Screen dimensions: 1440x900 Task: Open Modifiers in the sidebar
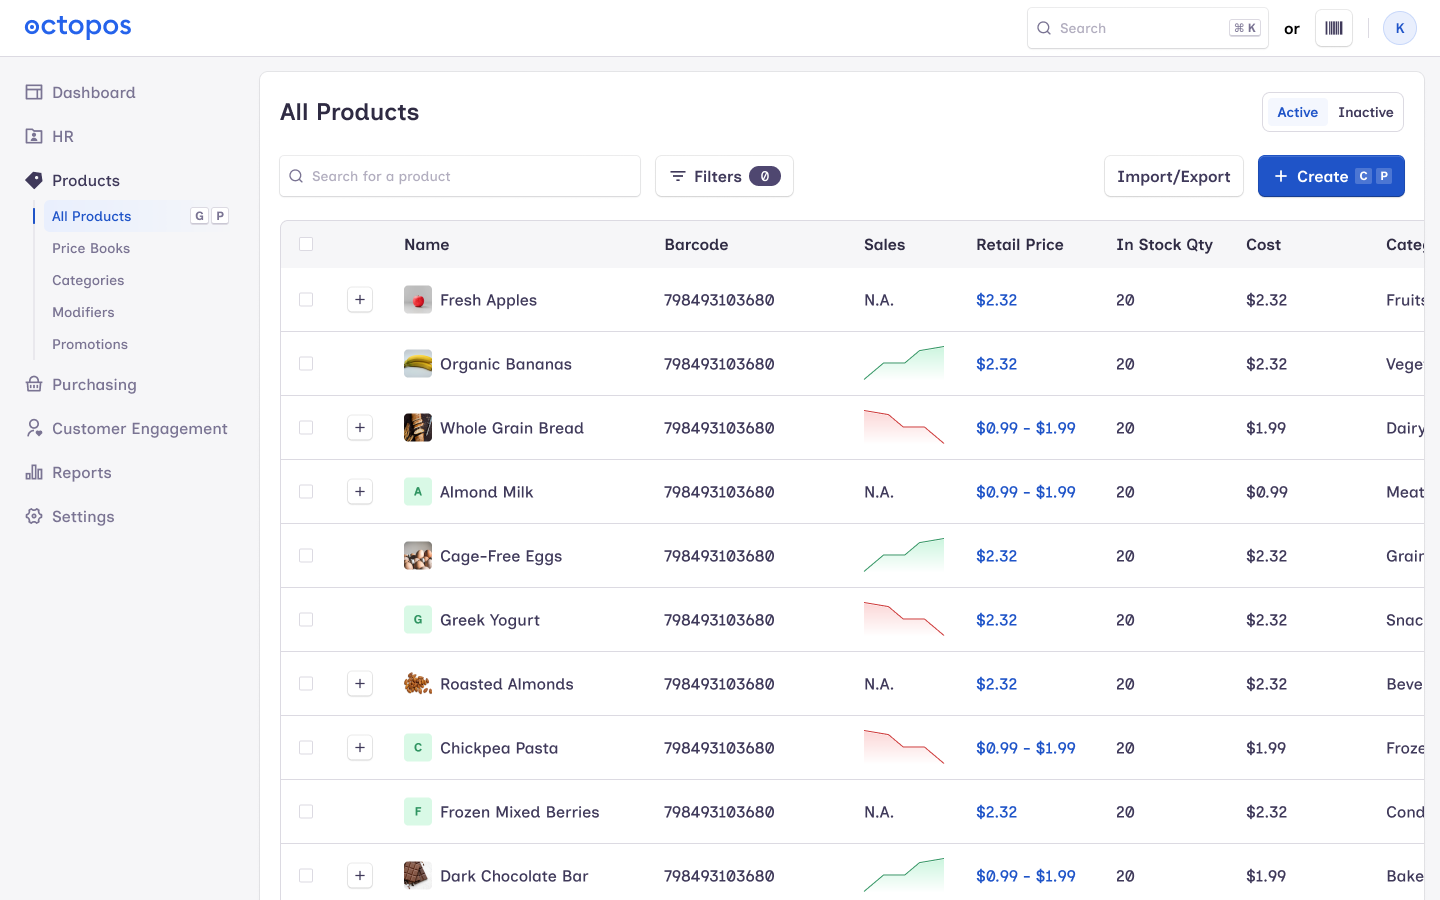[x=83, y=312]
